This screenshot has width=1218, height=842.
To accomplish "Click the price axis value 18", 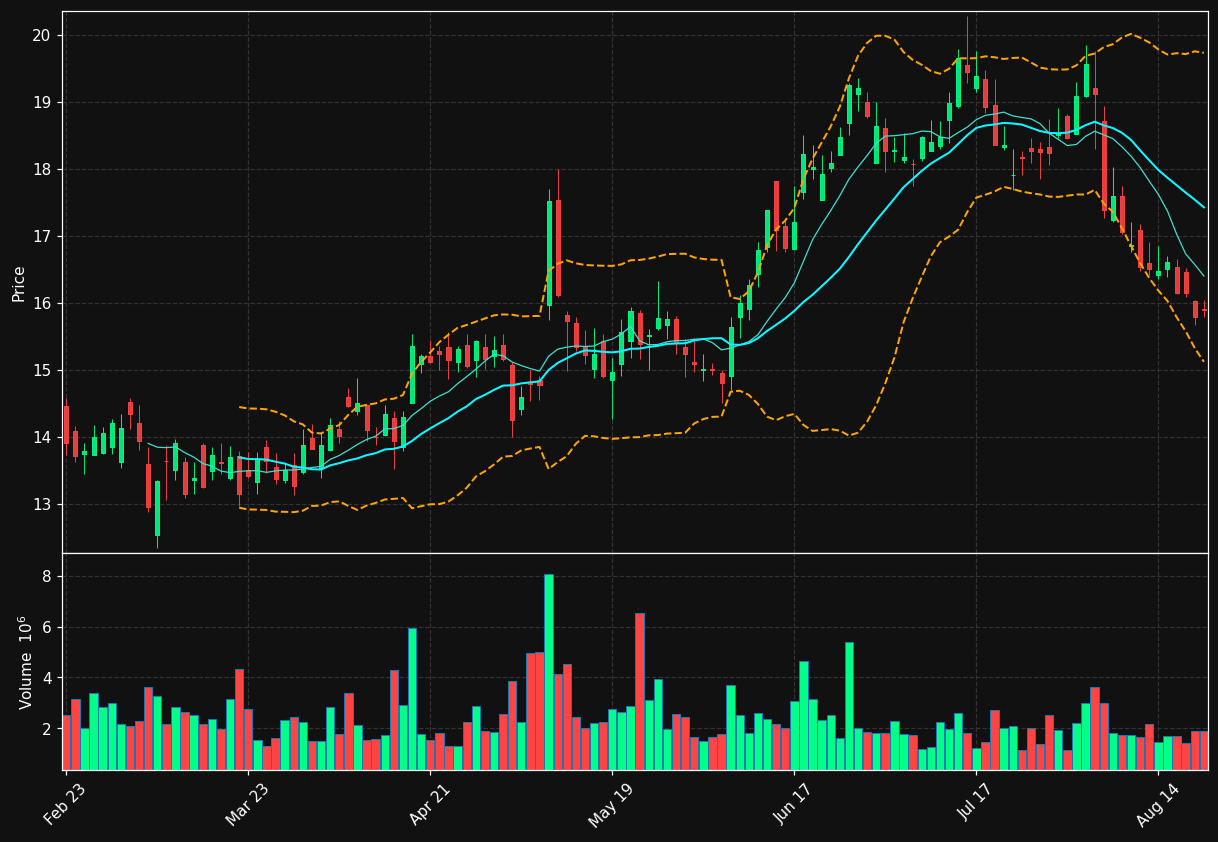I will pos(41,169).
